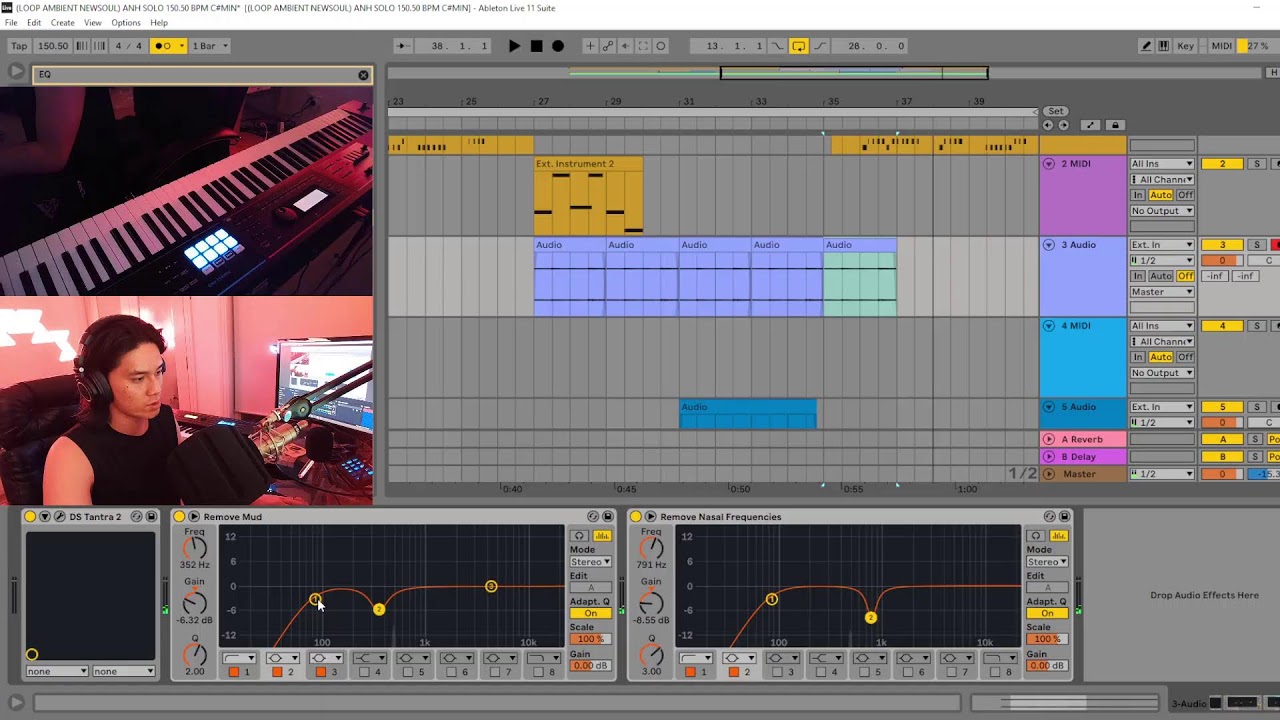Viewport: 1280px width, 720px height.
Task: Click the Remove Mud Freq knob
Action: click(195, 548)
